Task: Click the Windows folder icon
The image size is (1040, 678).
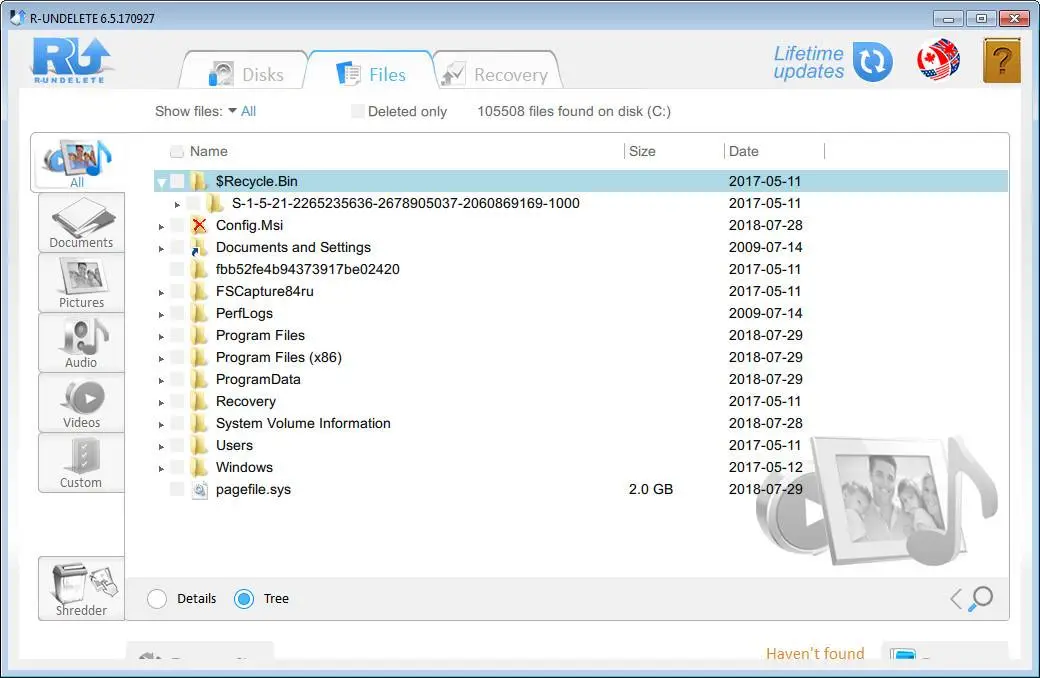Action: tap(198, 467)
